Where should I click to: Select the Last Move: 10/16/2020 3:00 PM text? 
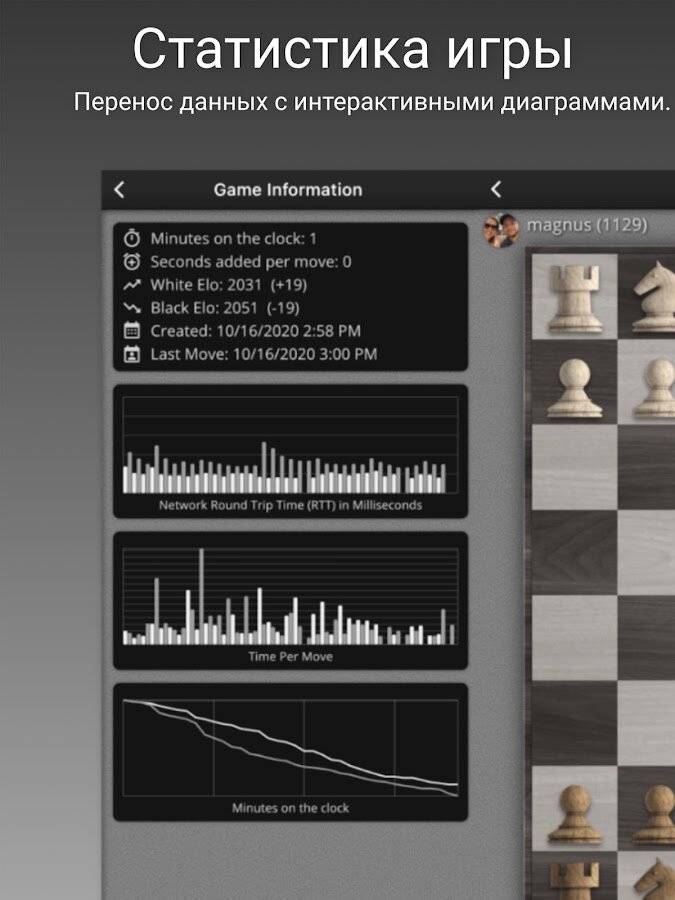tap(264, 354)
